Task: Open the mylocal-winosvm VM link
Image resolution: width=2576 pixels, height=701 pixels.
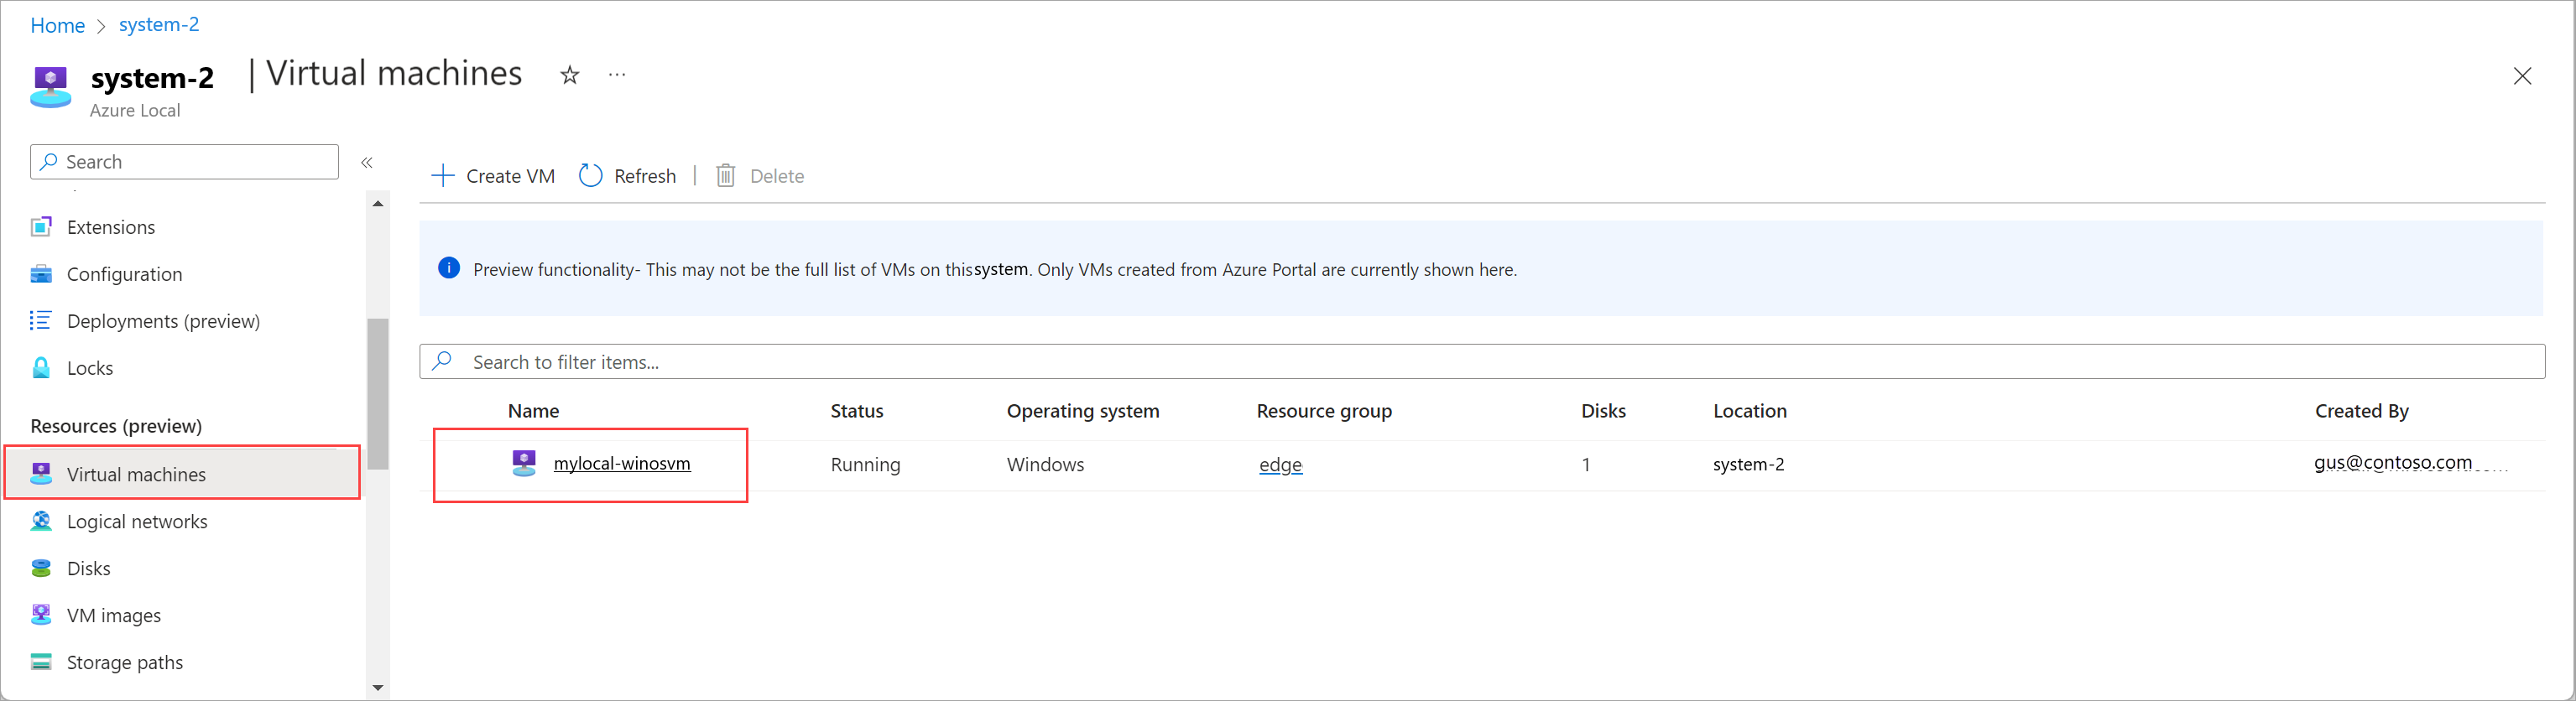Action: pyautogui.click(x=621, y=463)
